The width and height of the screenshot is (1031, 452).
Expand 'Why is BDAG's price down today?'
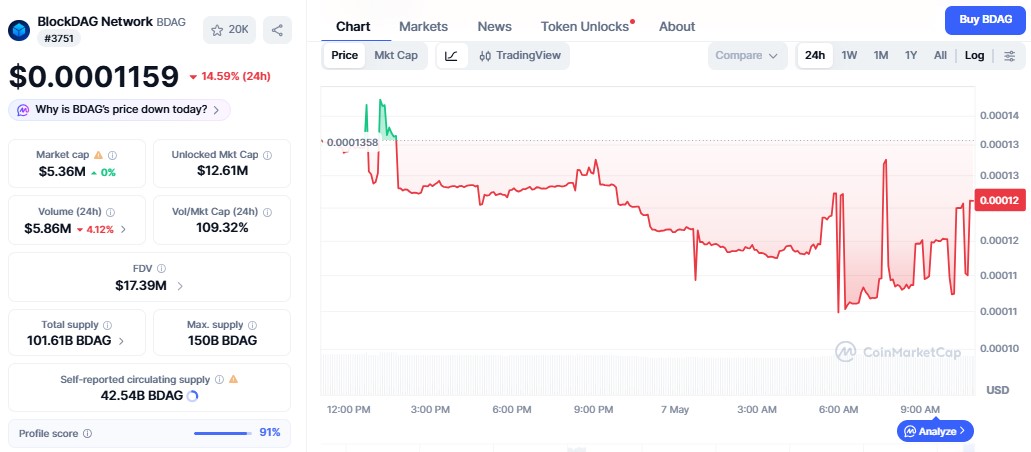(x=119, y=110)
